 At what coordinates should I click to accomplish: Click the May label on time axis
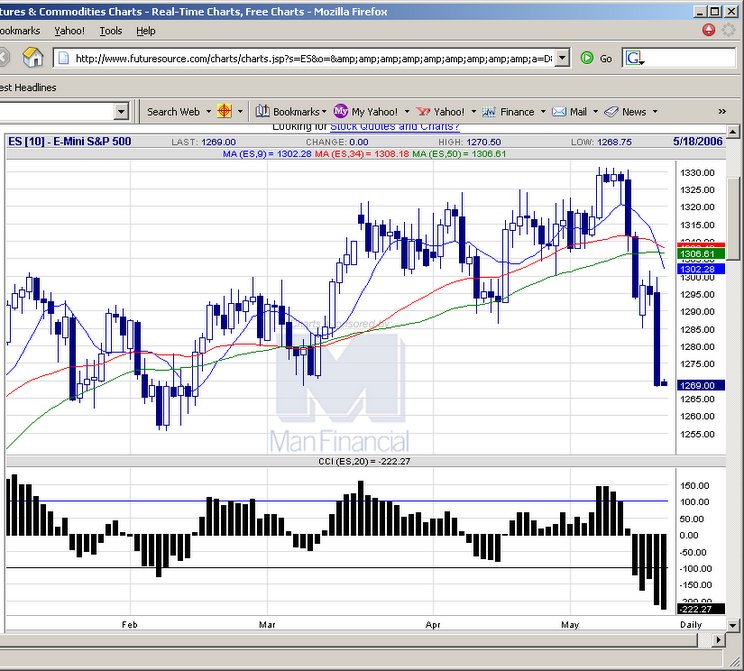570,624
